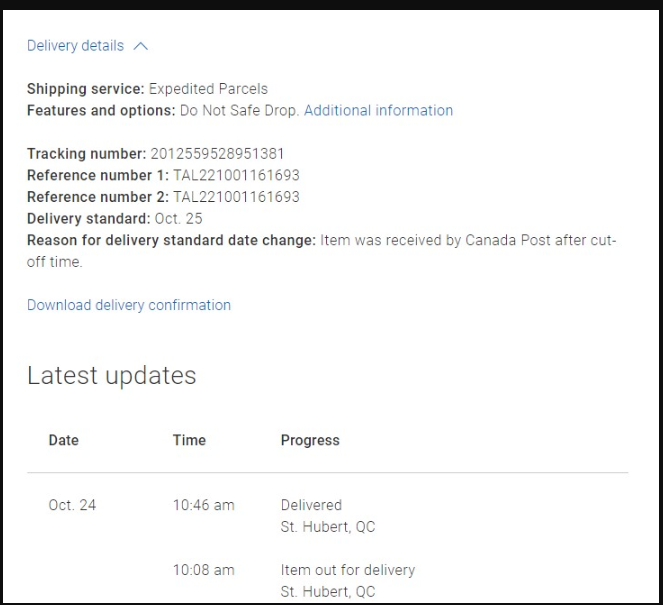Click the Delivery standard Oct. 25 text
Screen dimensions: 663x605
(x=180, y=218)
